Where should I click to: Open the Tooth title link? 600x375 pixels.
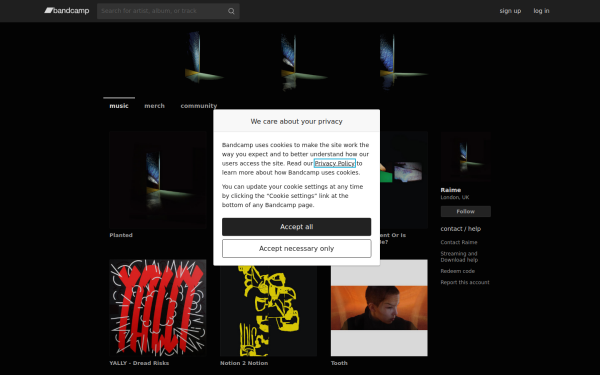(339, 363)
